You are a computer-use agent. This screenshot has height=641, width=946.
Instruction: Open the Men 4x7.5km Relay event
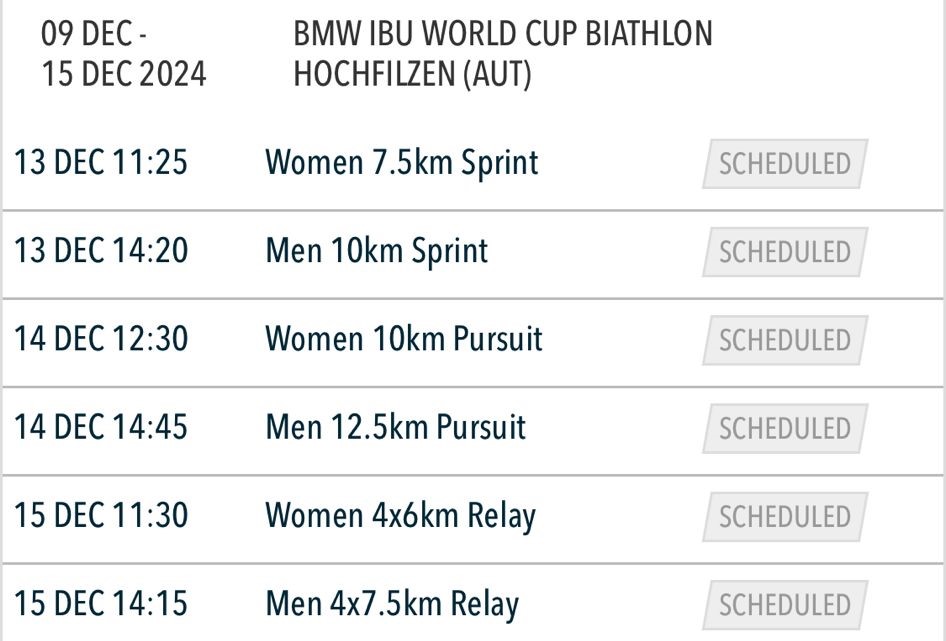(x=392, y=605)
